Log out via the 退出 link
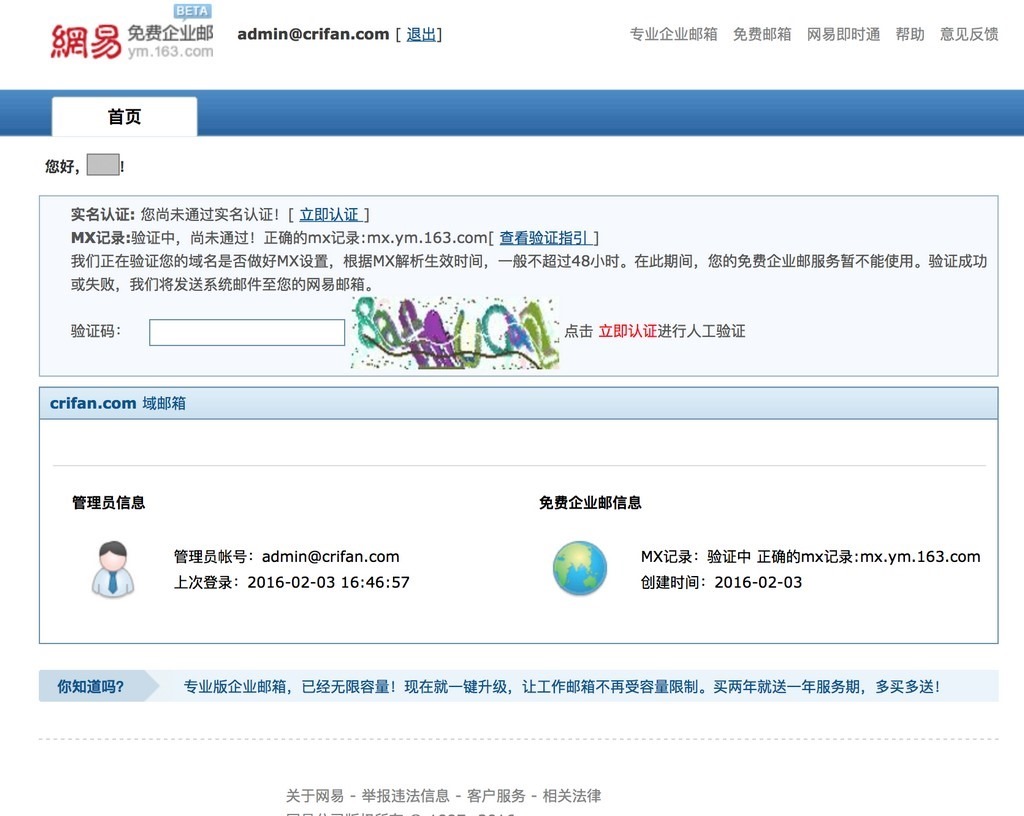 tap(421, 35)
